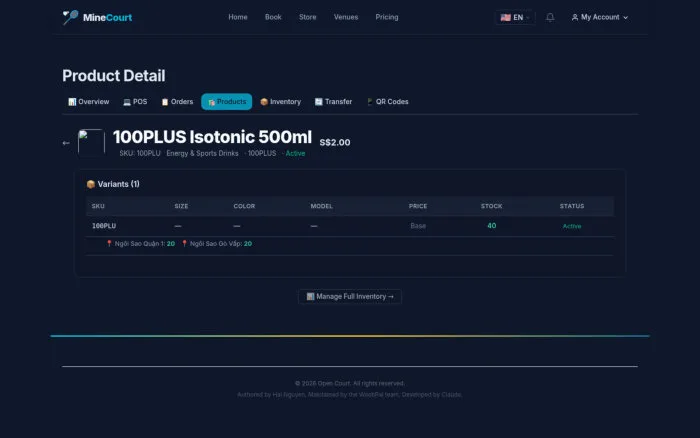
Task: Expand the My Account menu
Action: coord(600,17)
